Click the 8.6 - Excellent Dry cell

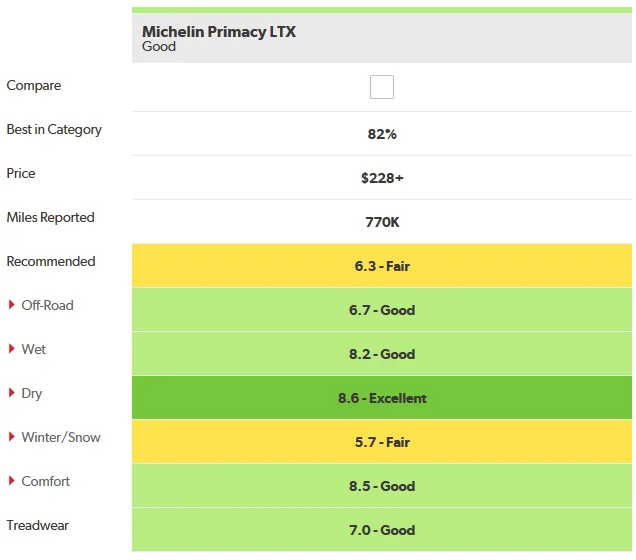pyautogui.click(x=382, y=398)
